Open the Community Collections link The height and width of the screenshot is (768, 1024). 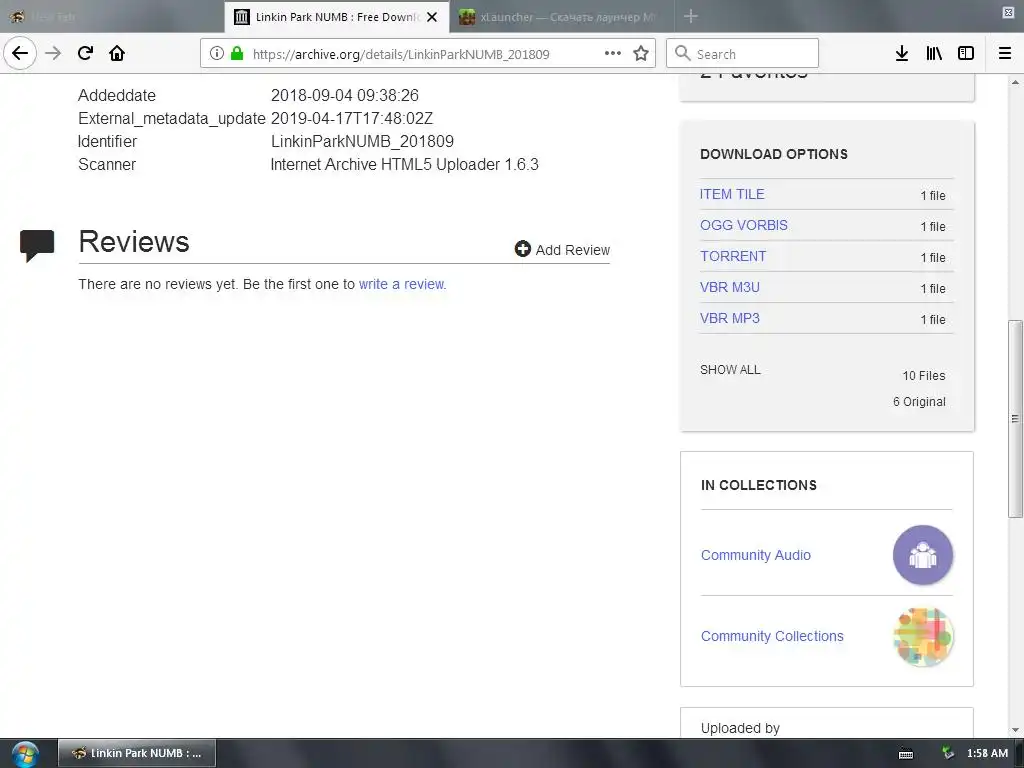point(772,636)
